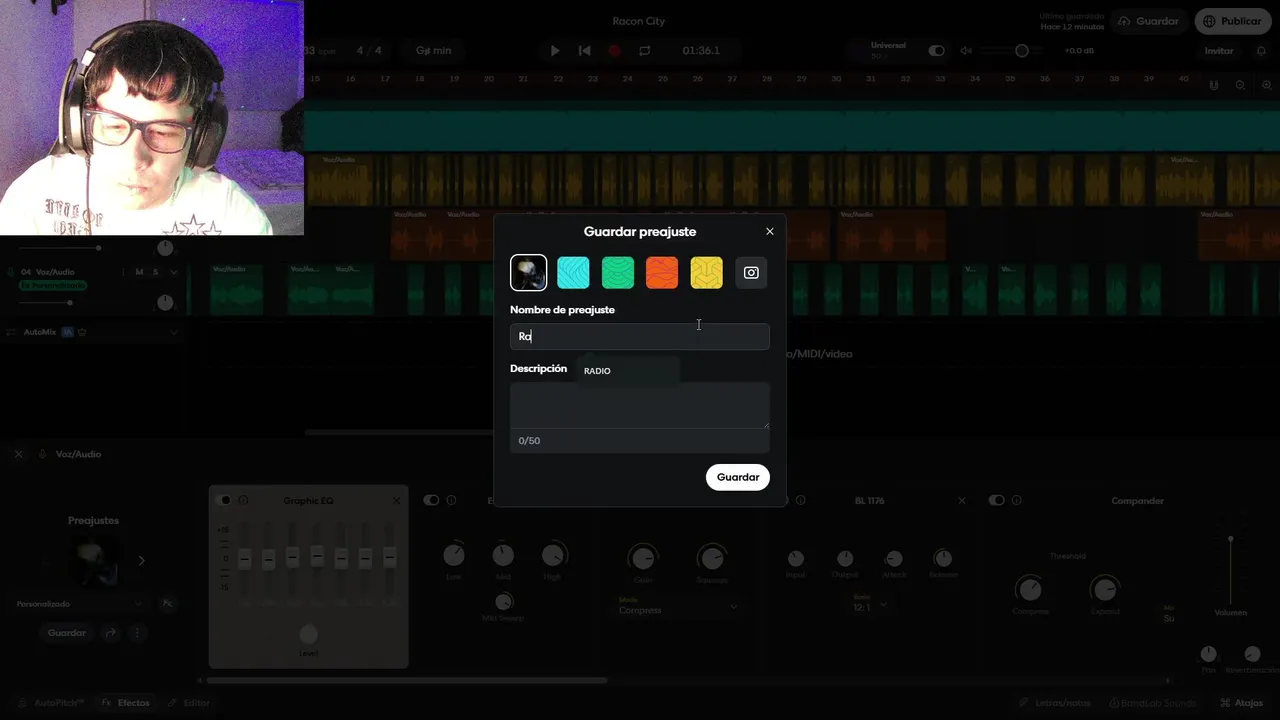Switch to the AutoPitch tab
The image size is (1280, 720).
pyautogui.click(x=51, y=703)
